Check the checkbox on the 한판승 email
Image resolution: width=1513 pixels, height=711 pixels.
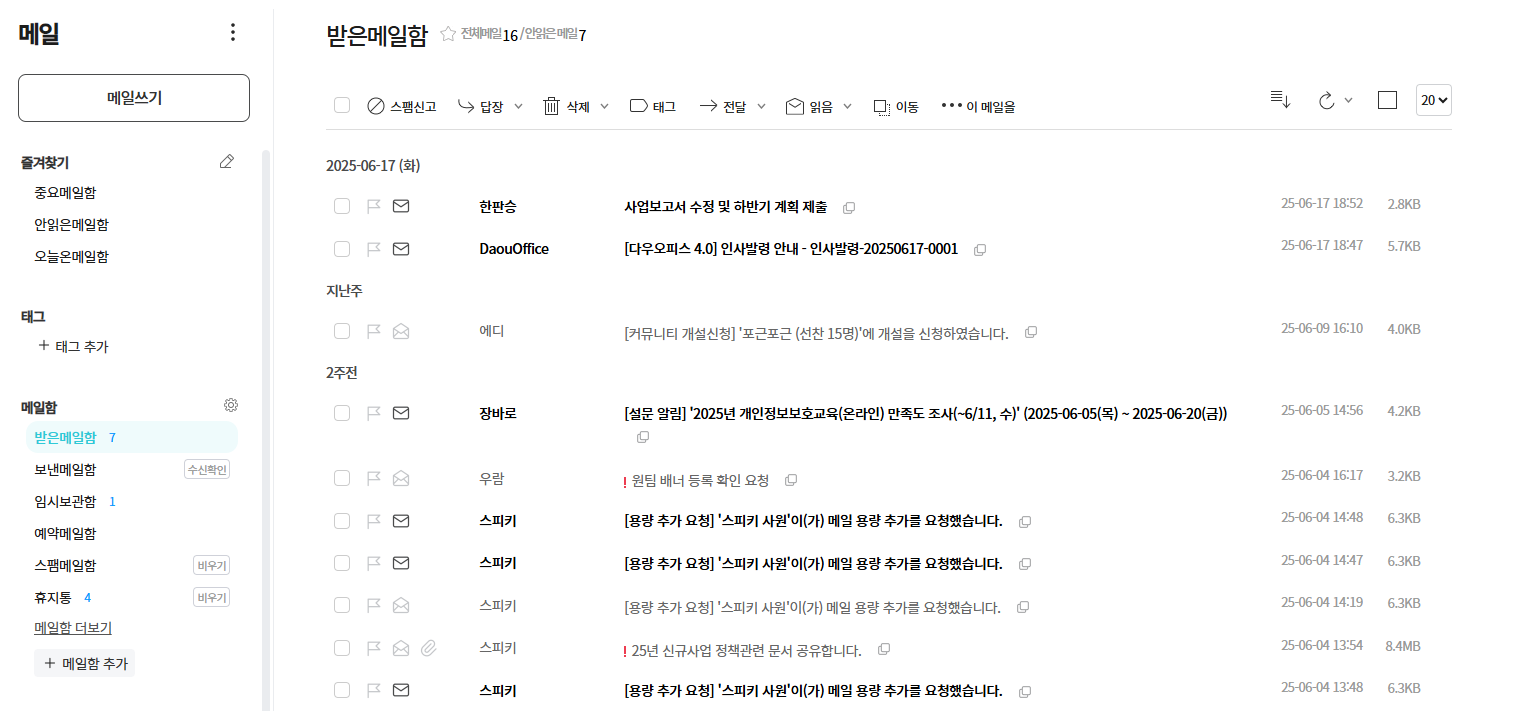tap(341, 206)
